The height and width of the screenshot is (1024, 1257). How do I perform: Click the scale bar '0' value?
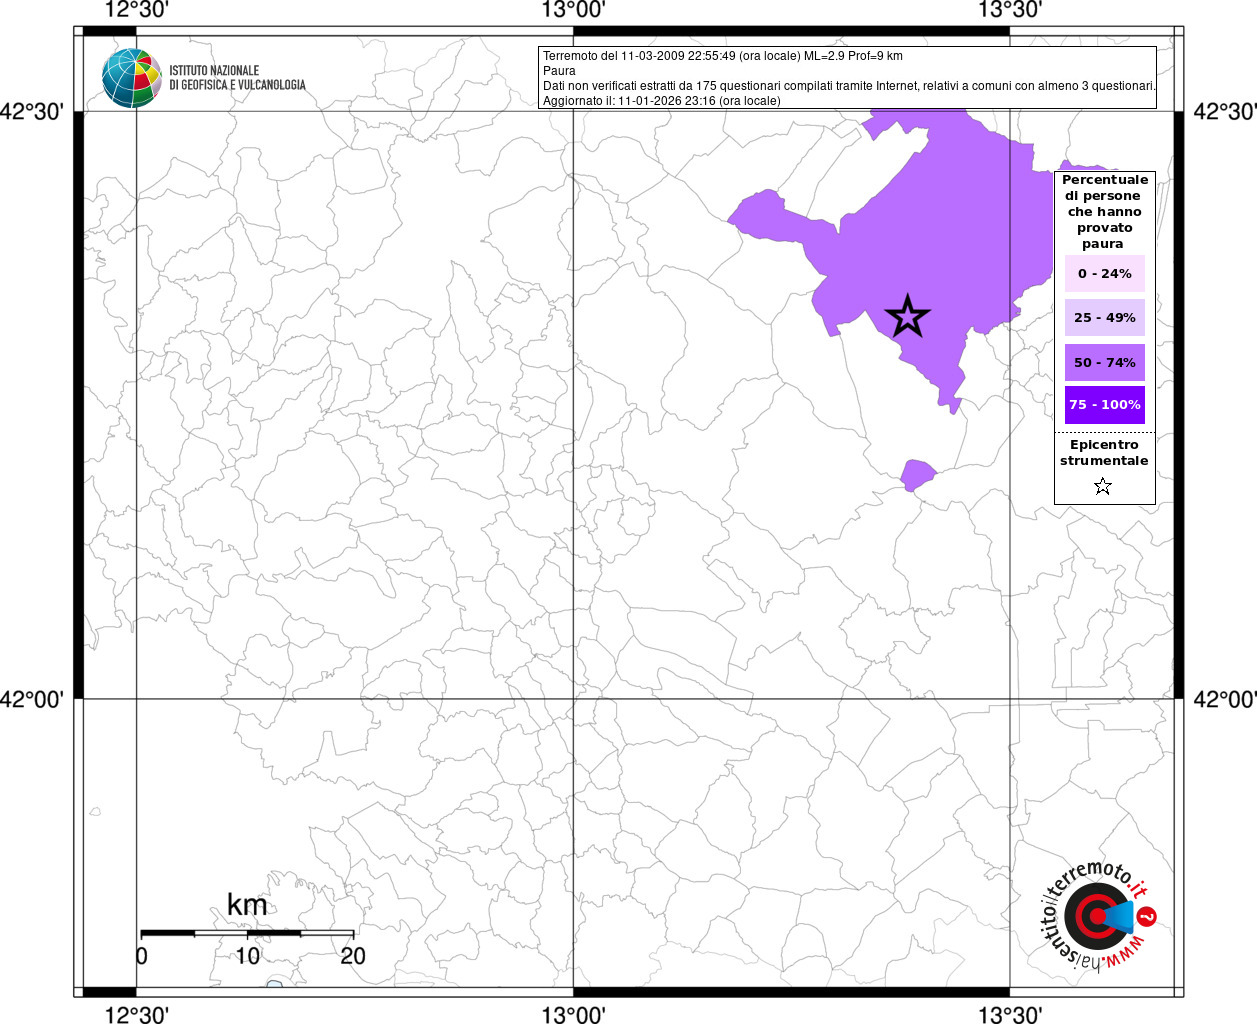(142, 956)
